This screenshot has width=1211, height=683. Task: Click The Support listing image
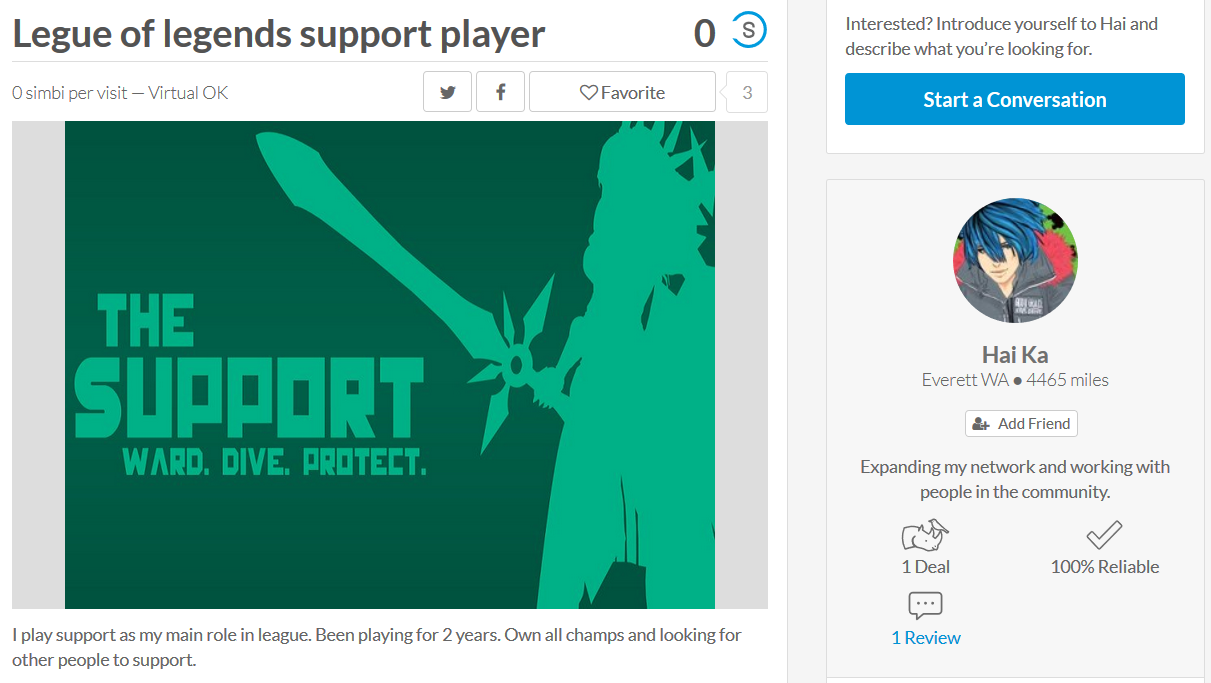(x=390, y=365)
